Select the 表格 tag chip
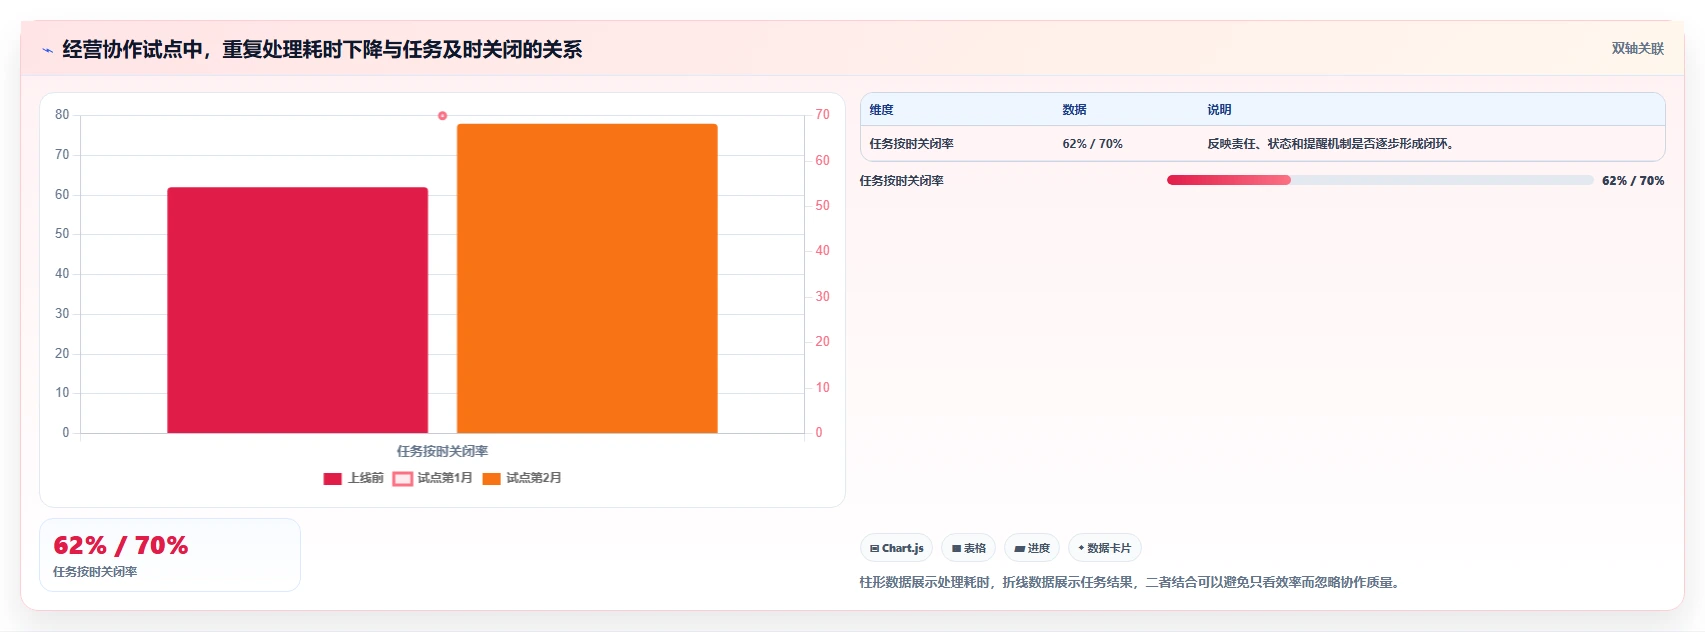The height and width of the screenshot is (632, 1705). [x=968, y=548]
